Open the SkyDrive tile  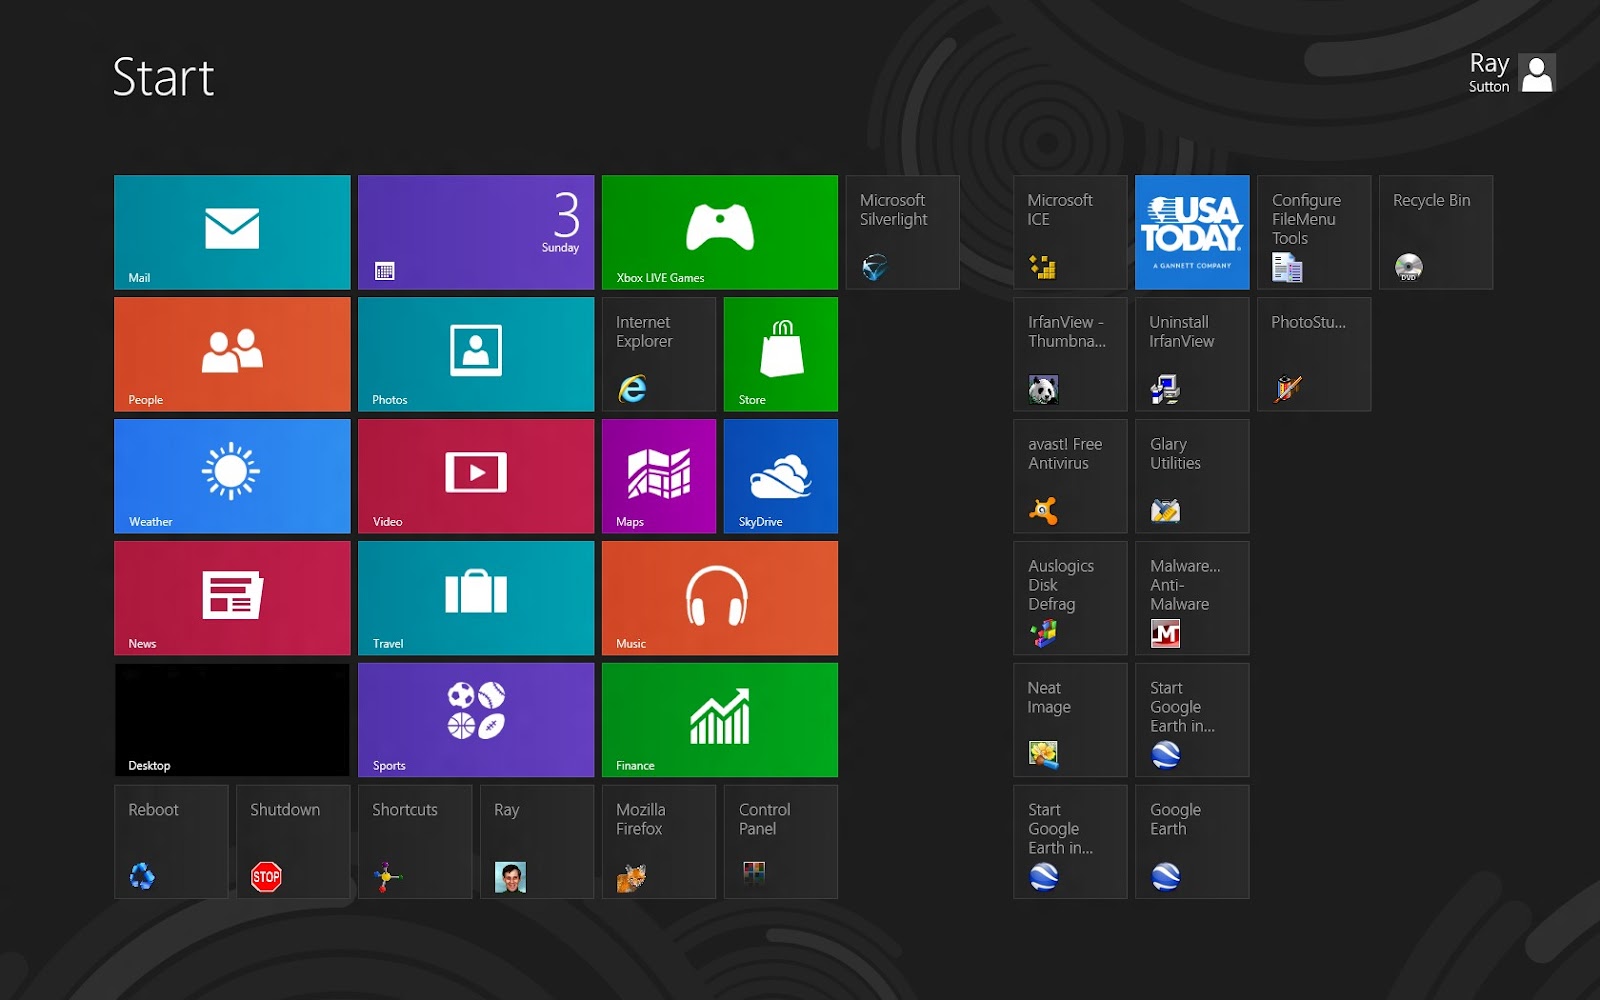[781, 477]
